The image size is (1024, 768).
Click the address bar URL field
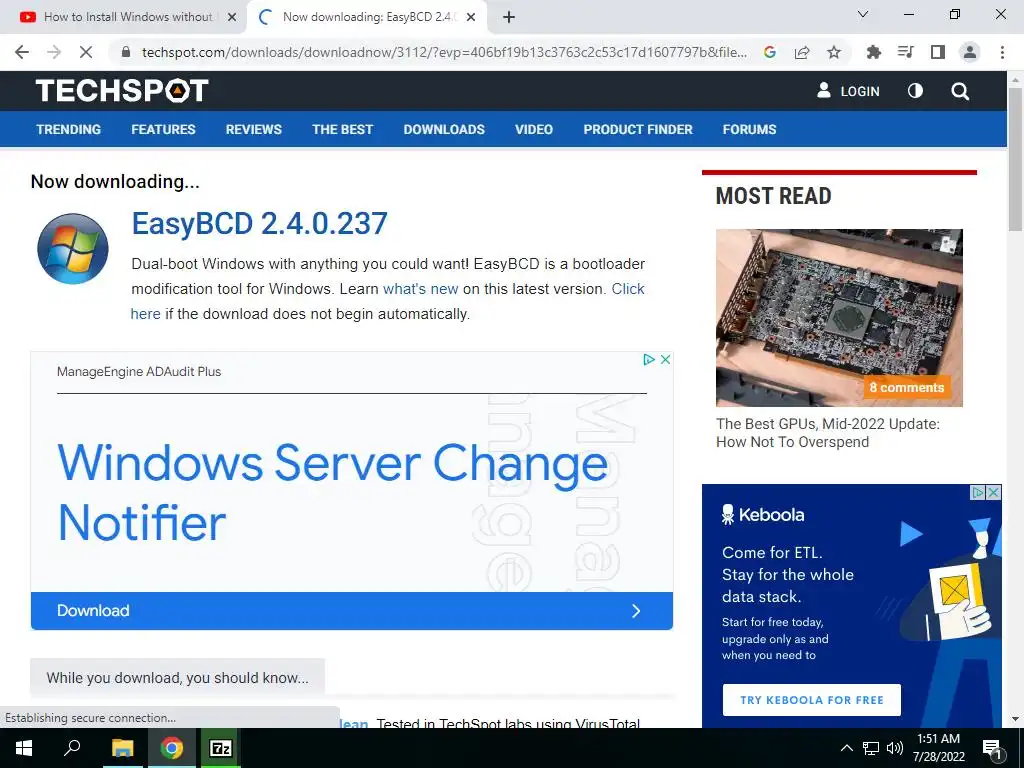(444, 52)
